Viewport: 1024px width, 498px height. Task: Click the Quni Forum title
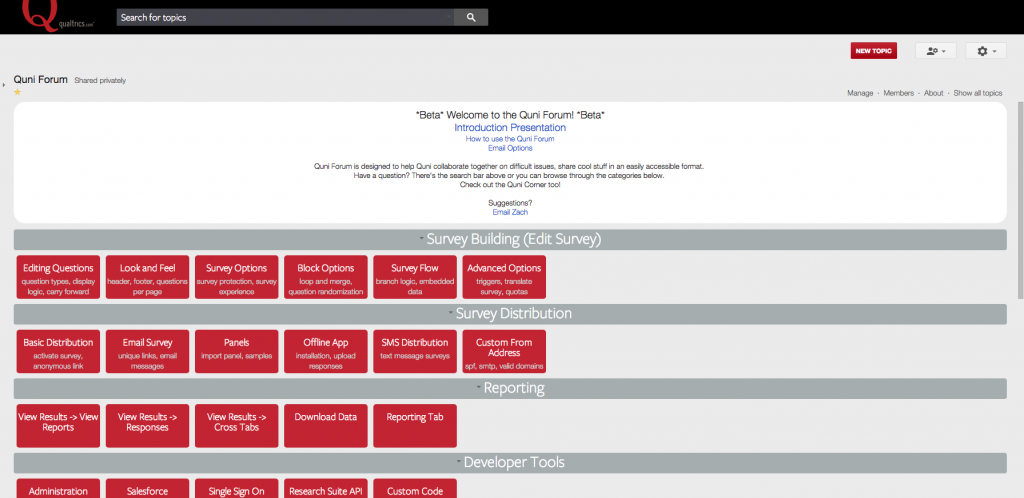[x=40, y=80]
